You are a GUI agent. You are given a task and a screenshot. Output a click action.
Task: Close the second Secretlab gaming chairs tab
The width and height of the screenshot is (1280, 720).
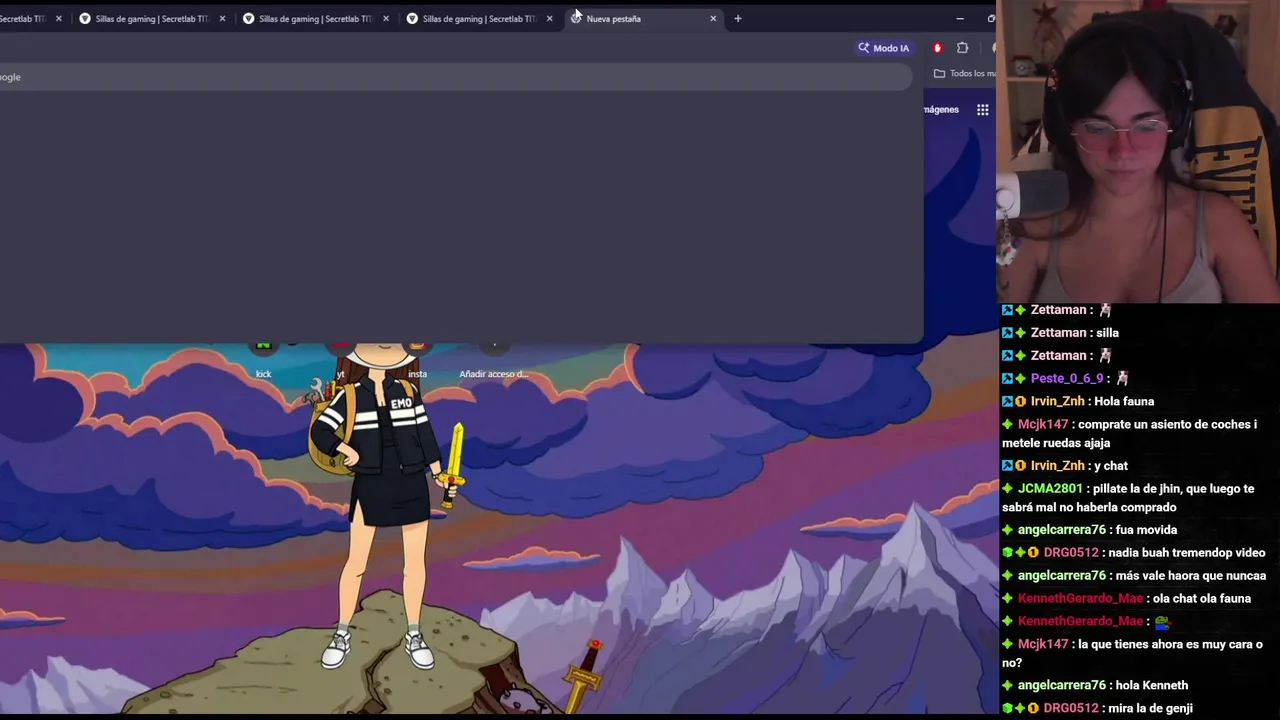(x=222, y=18)
